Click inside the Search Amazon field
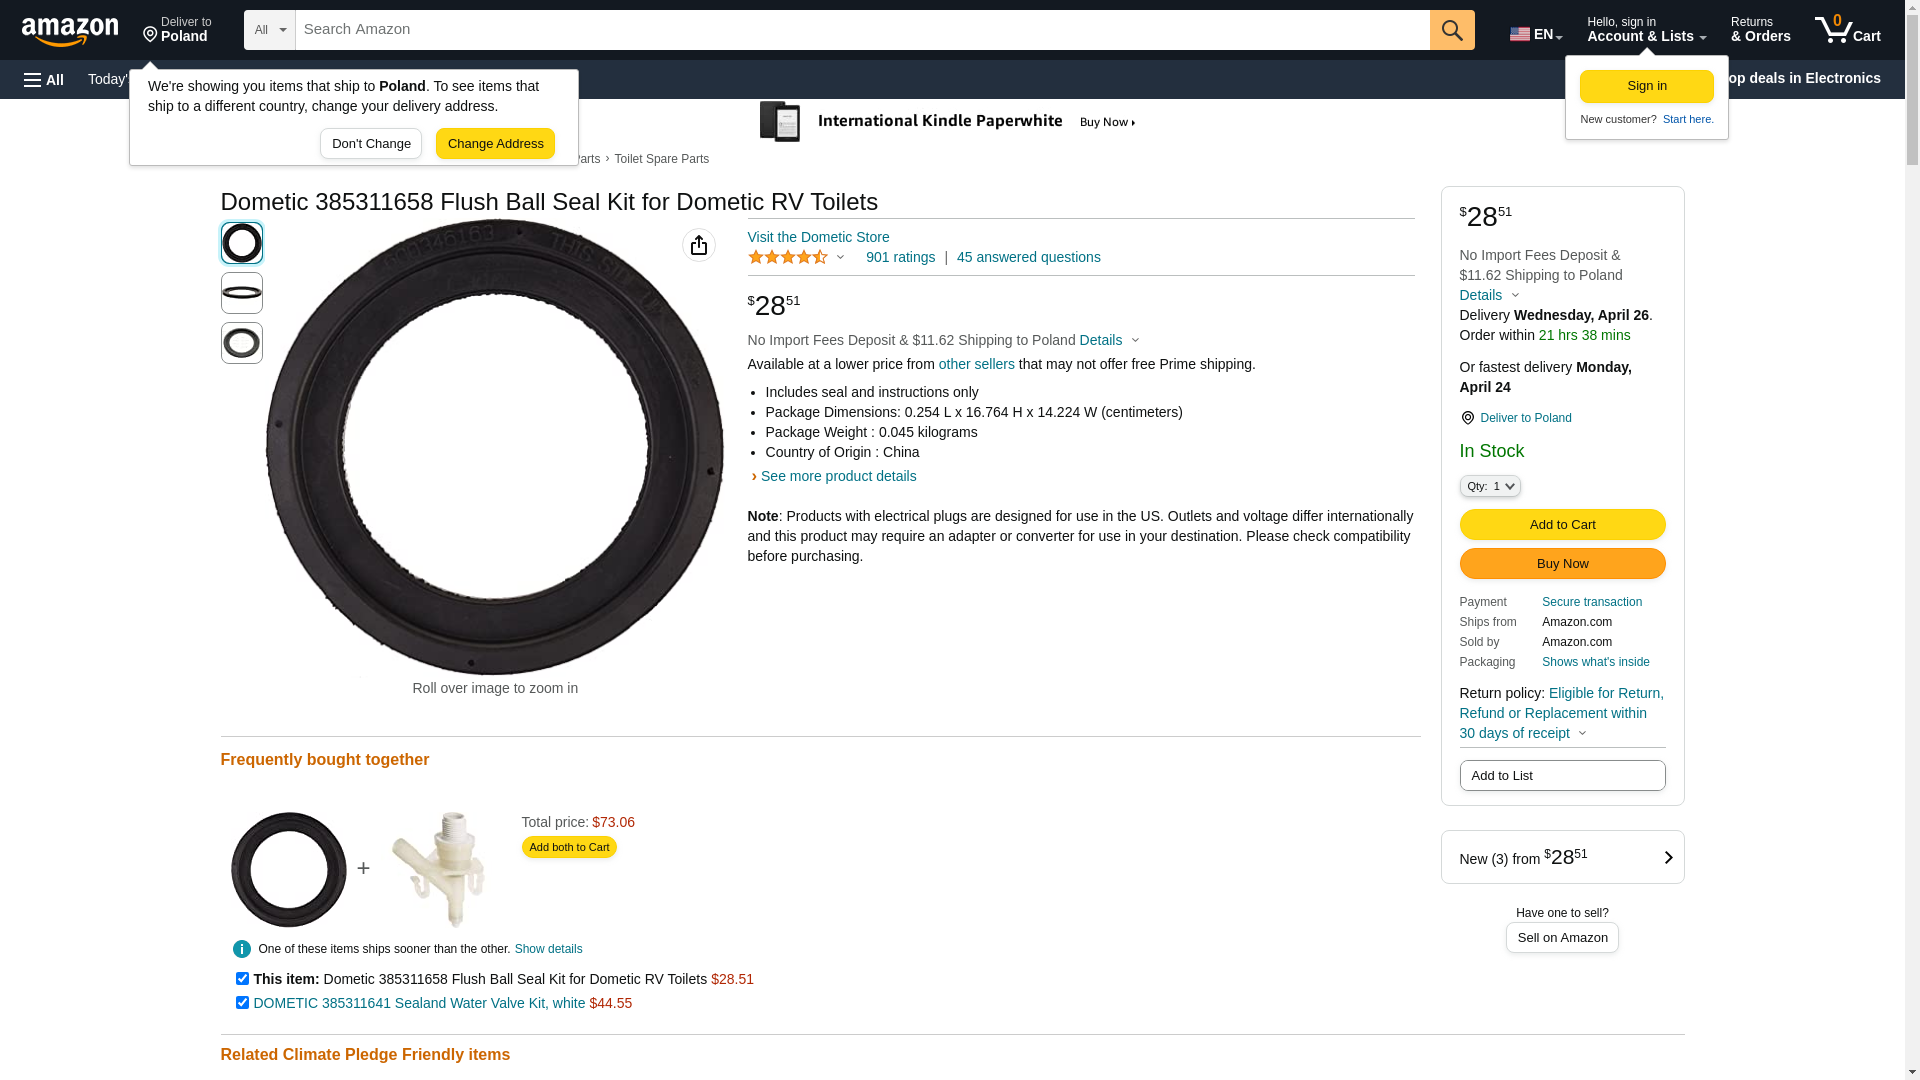 [x=862, y=30]
